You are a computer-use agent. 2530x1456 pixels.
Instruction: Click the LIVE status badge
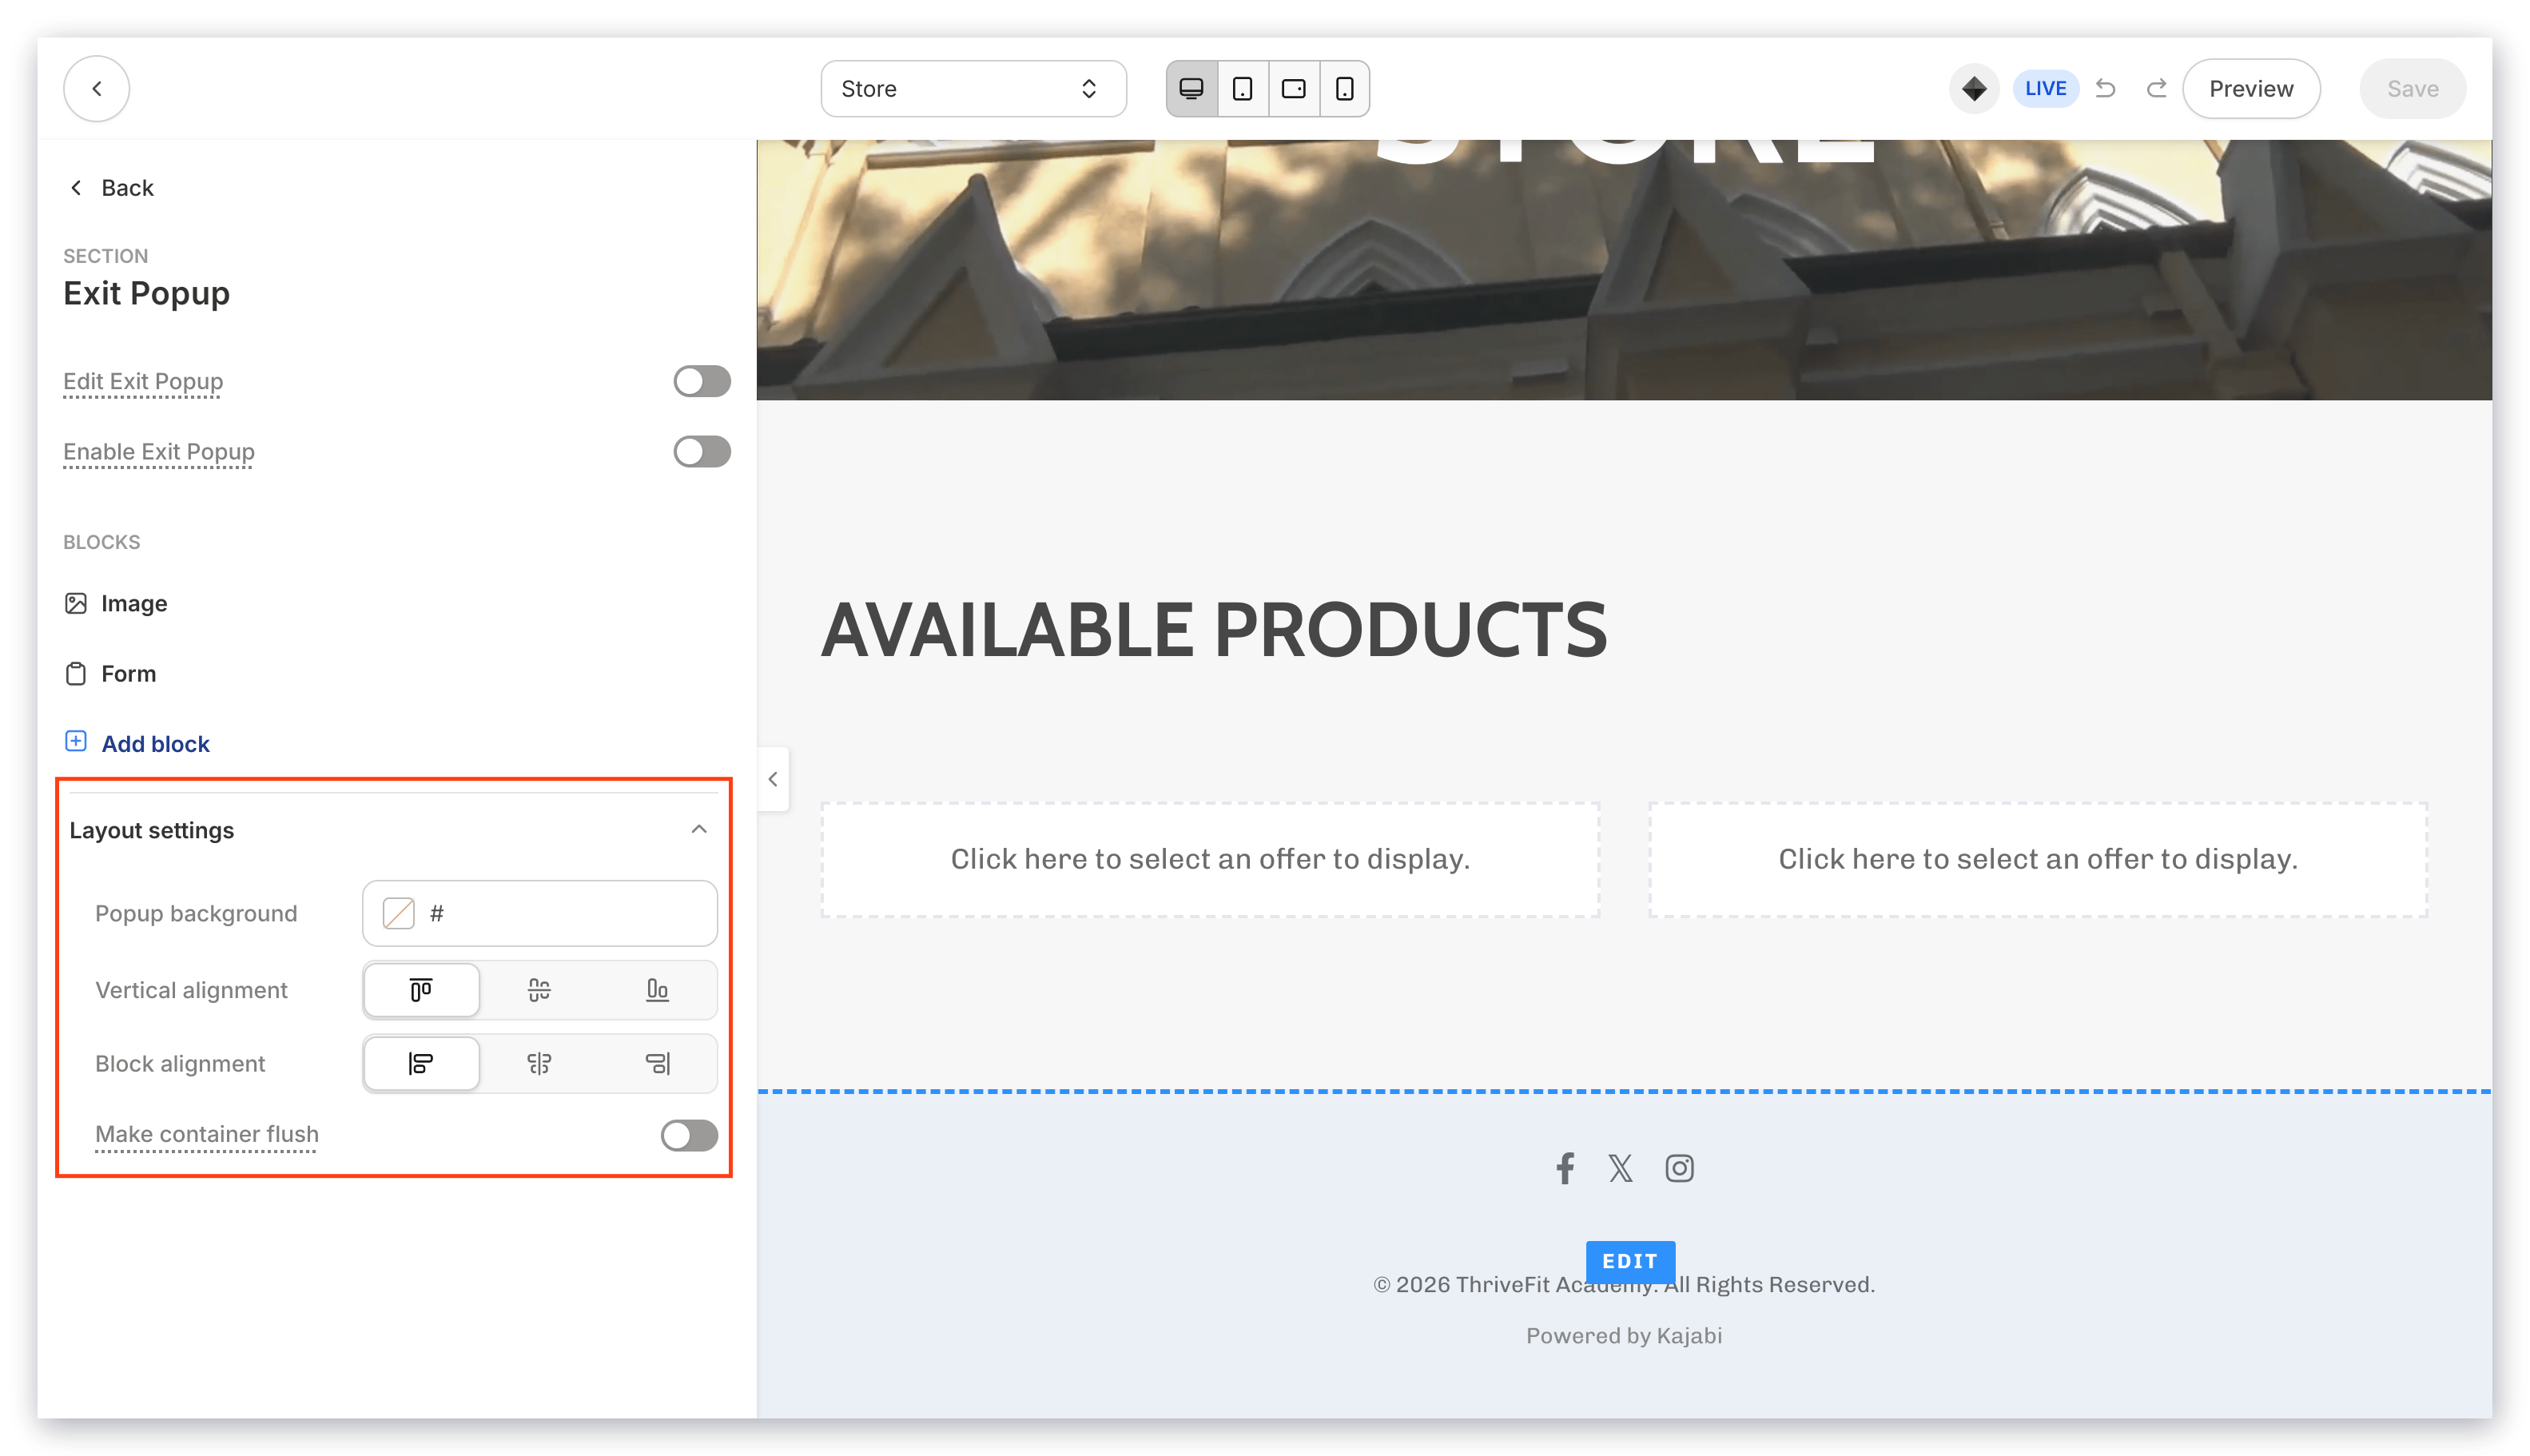point(2045,89)
